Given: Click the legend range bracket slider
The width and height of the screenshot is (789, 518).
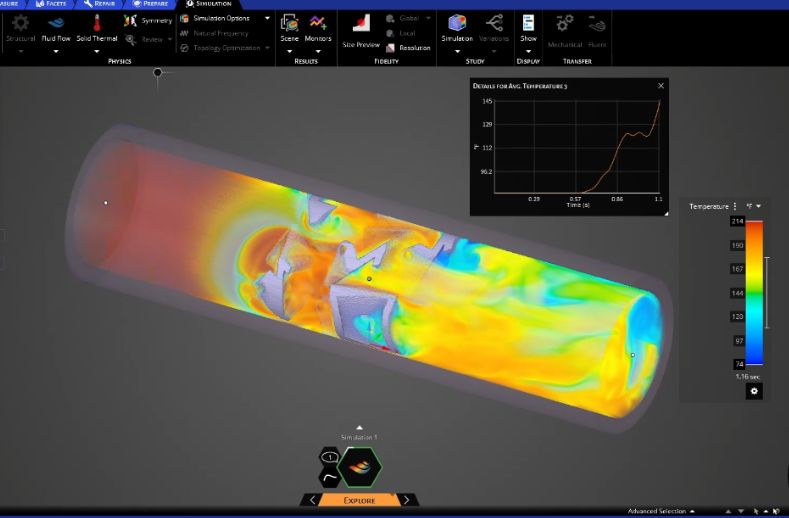Looking at the screenshot, I should [x=767, y=292].
